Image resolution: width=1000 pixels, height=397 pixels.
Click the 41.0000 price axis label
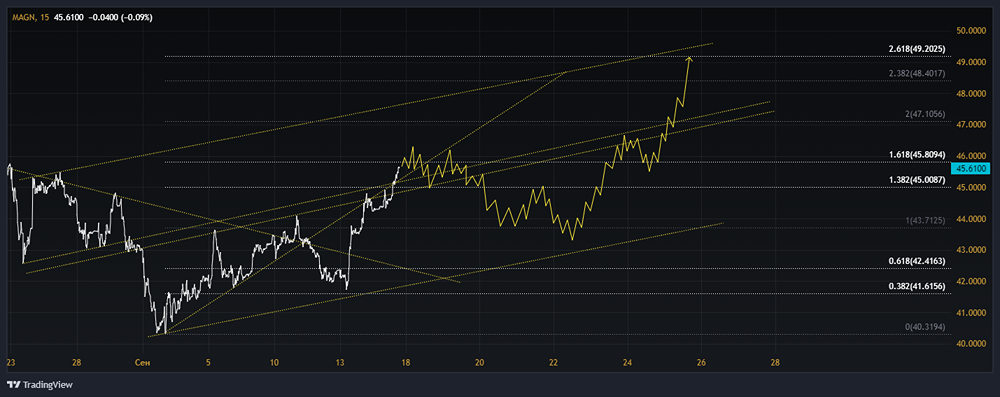[972, 313]
